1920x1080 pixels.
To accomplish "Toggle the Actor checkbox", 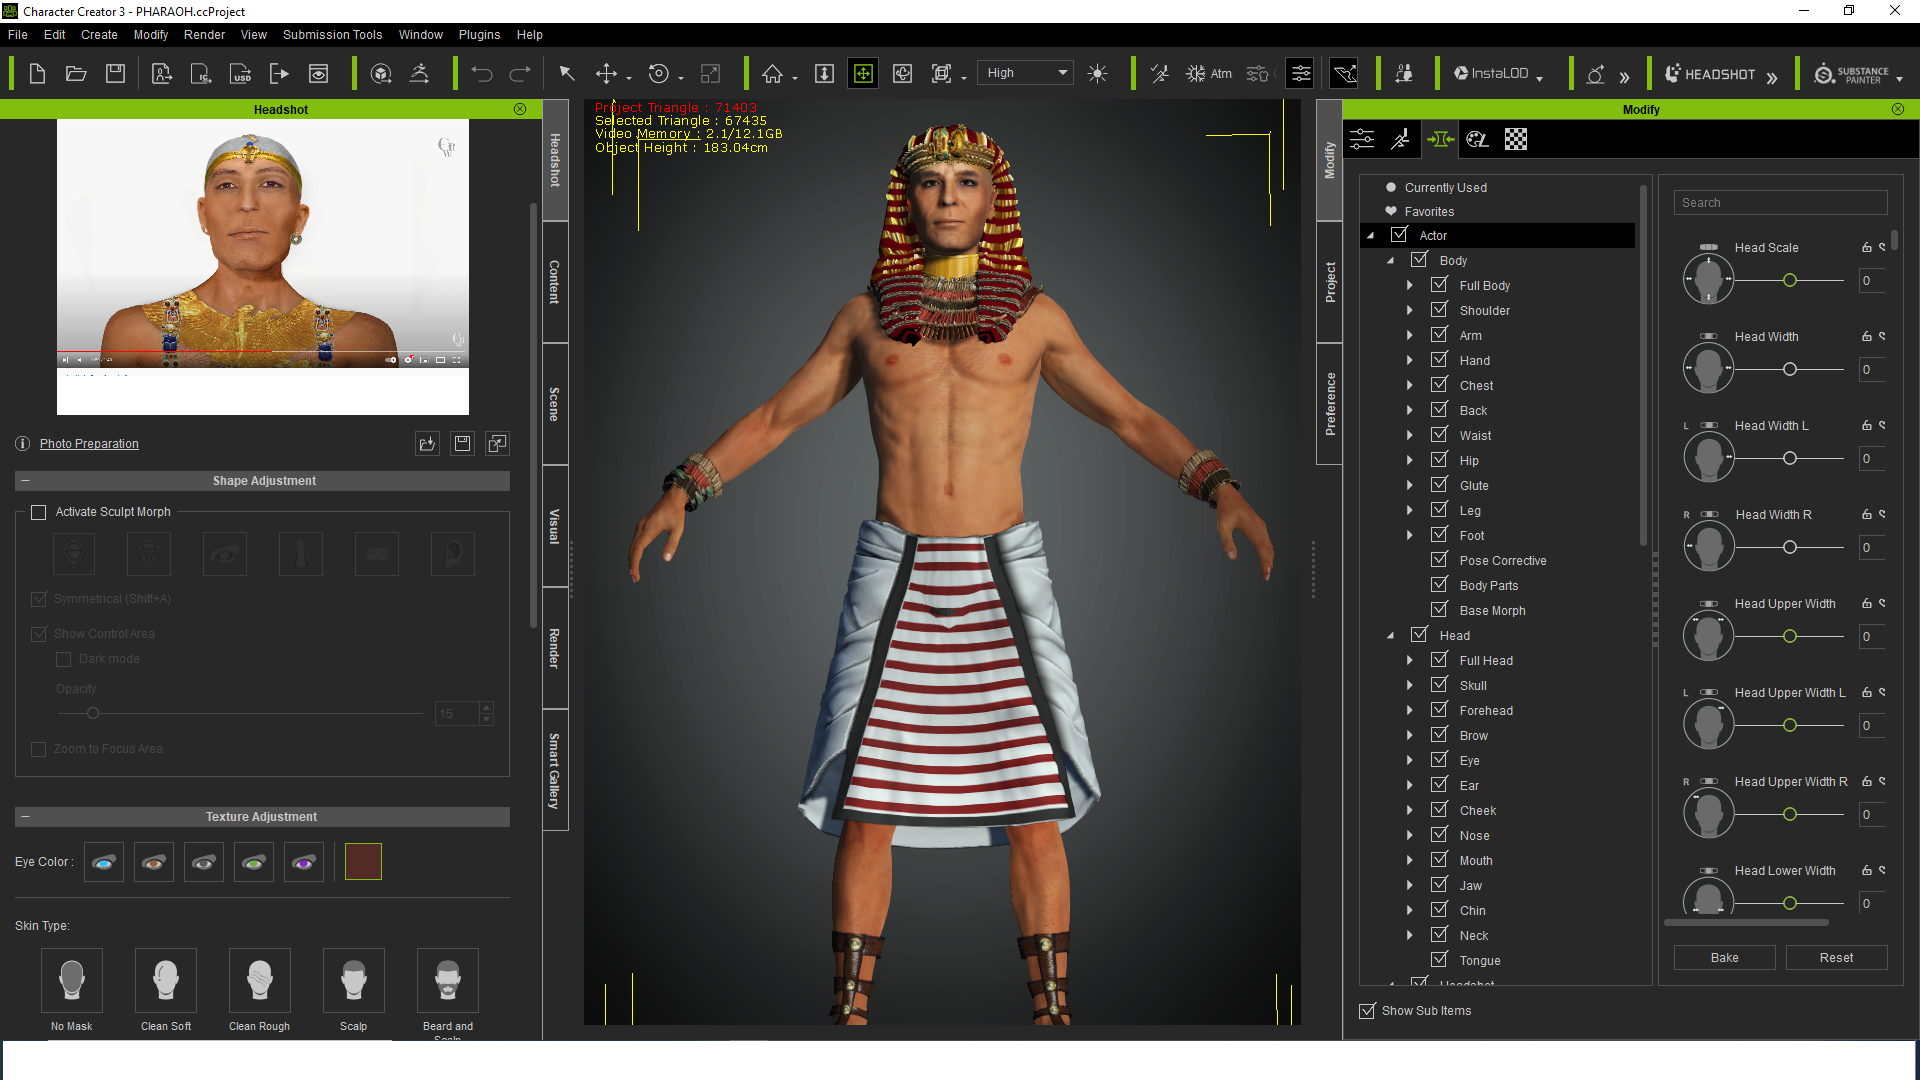I will [x=1400, y=234].
